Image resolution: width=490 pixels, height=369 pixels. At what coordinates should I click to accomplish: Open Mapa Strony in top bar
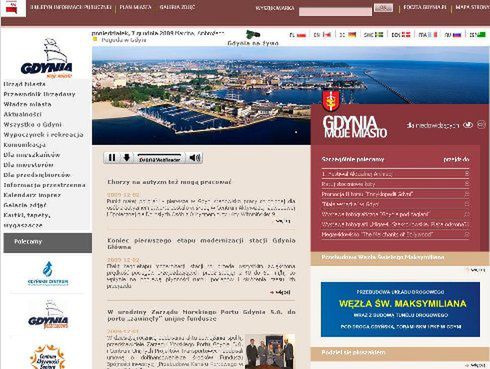(472, 7)
